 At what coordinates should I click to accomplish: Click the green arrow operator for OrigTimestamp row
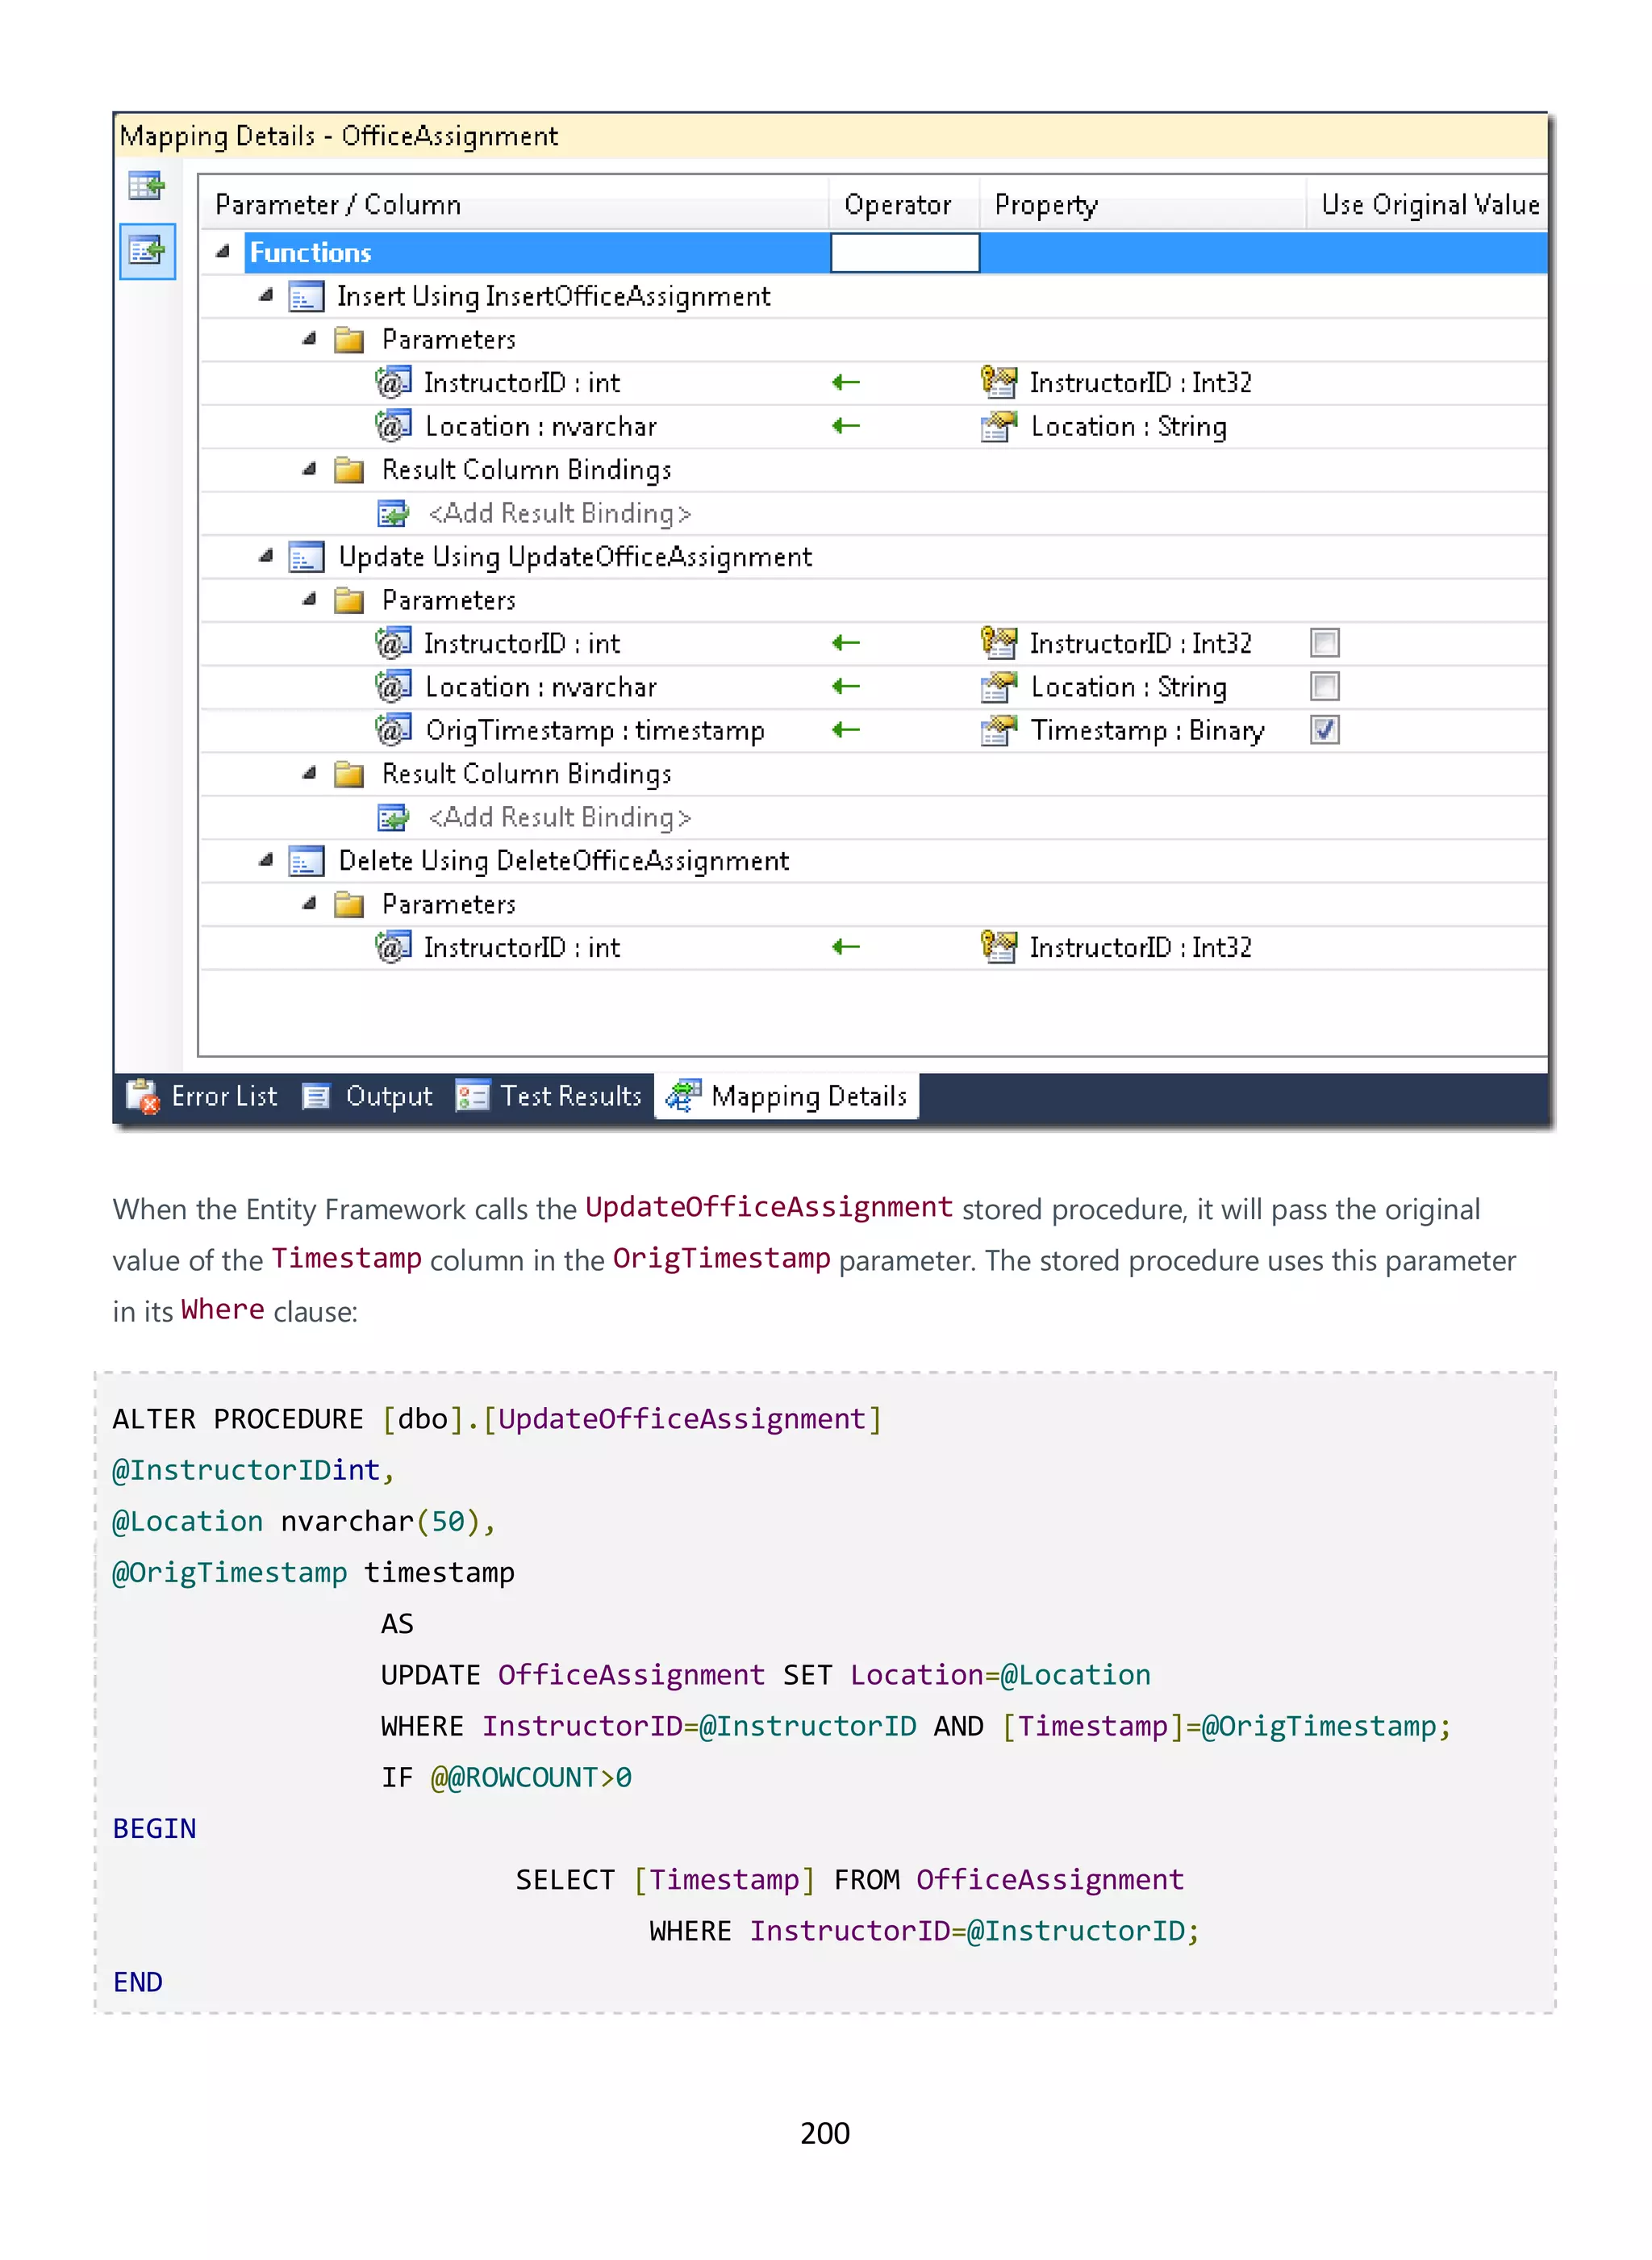click(846, 730)
